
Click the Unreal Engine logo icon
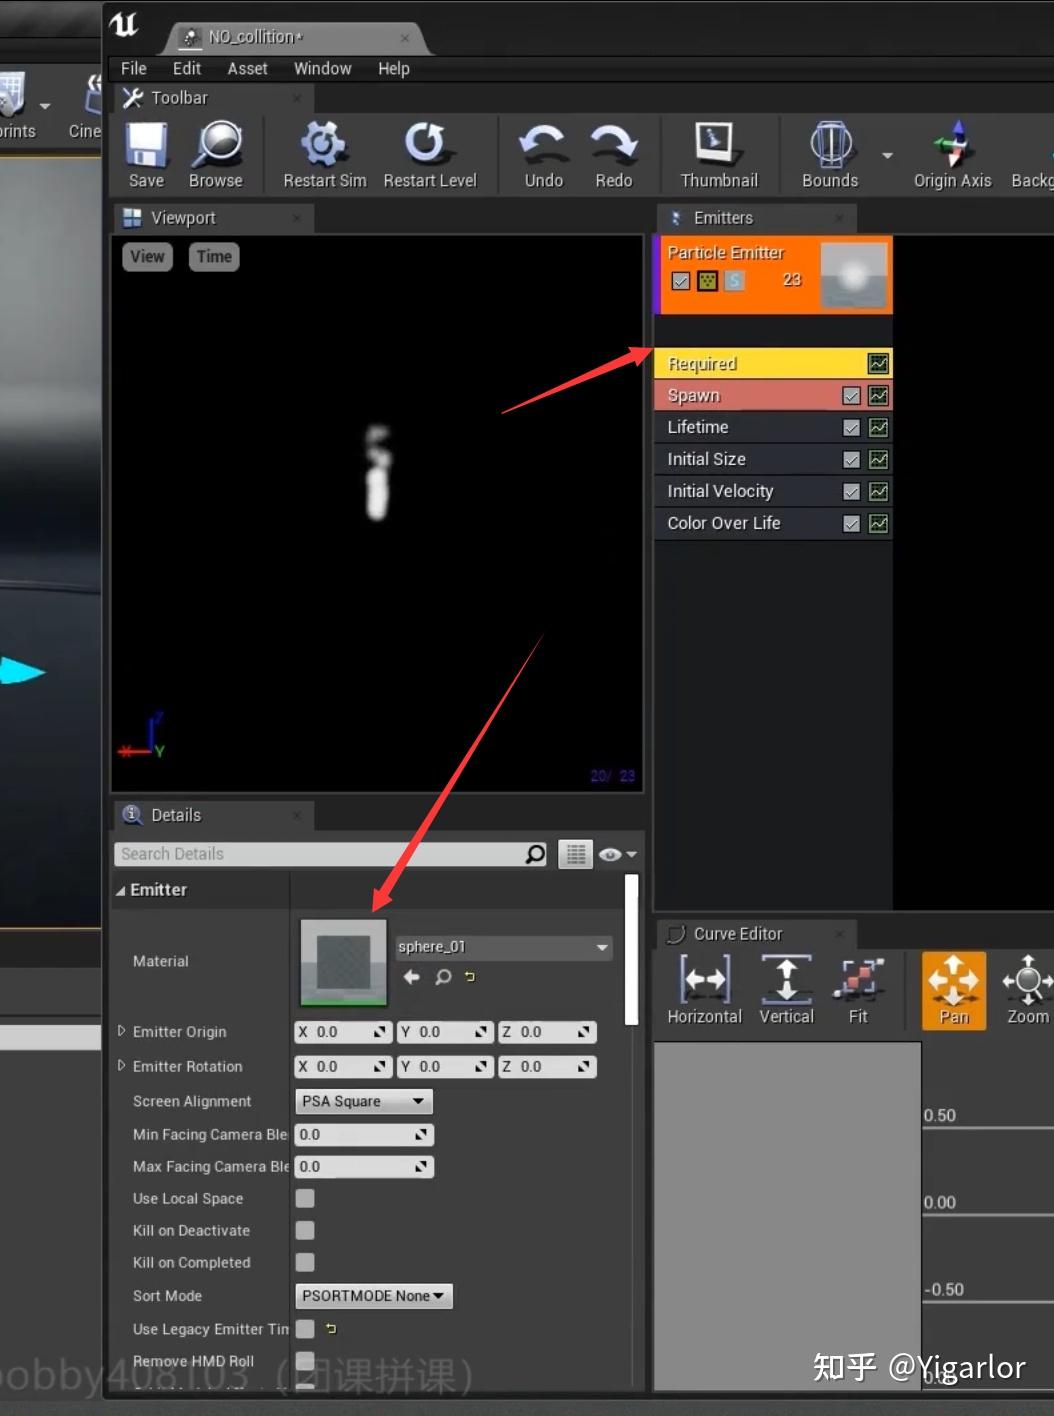124,24
